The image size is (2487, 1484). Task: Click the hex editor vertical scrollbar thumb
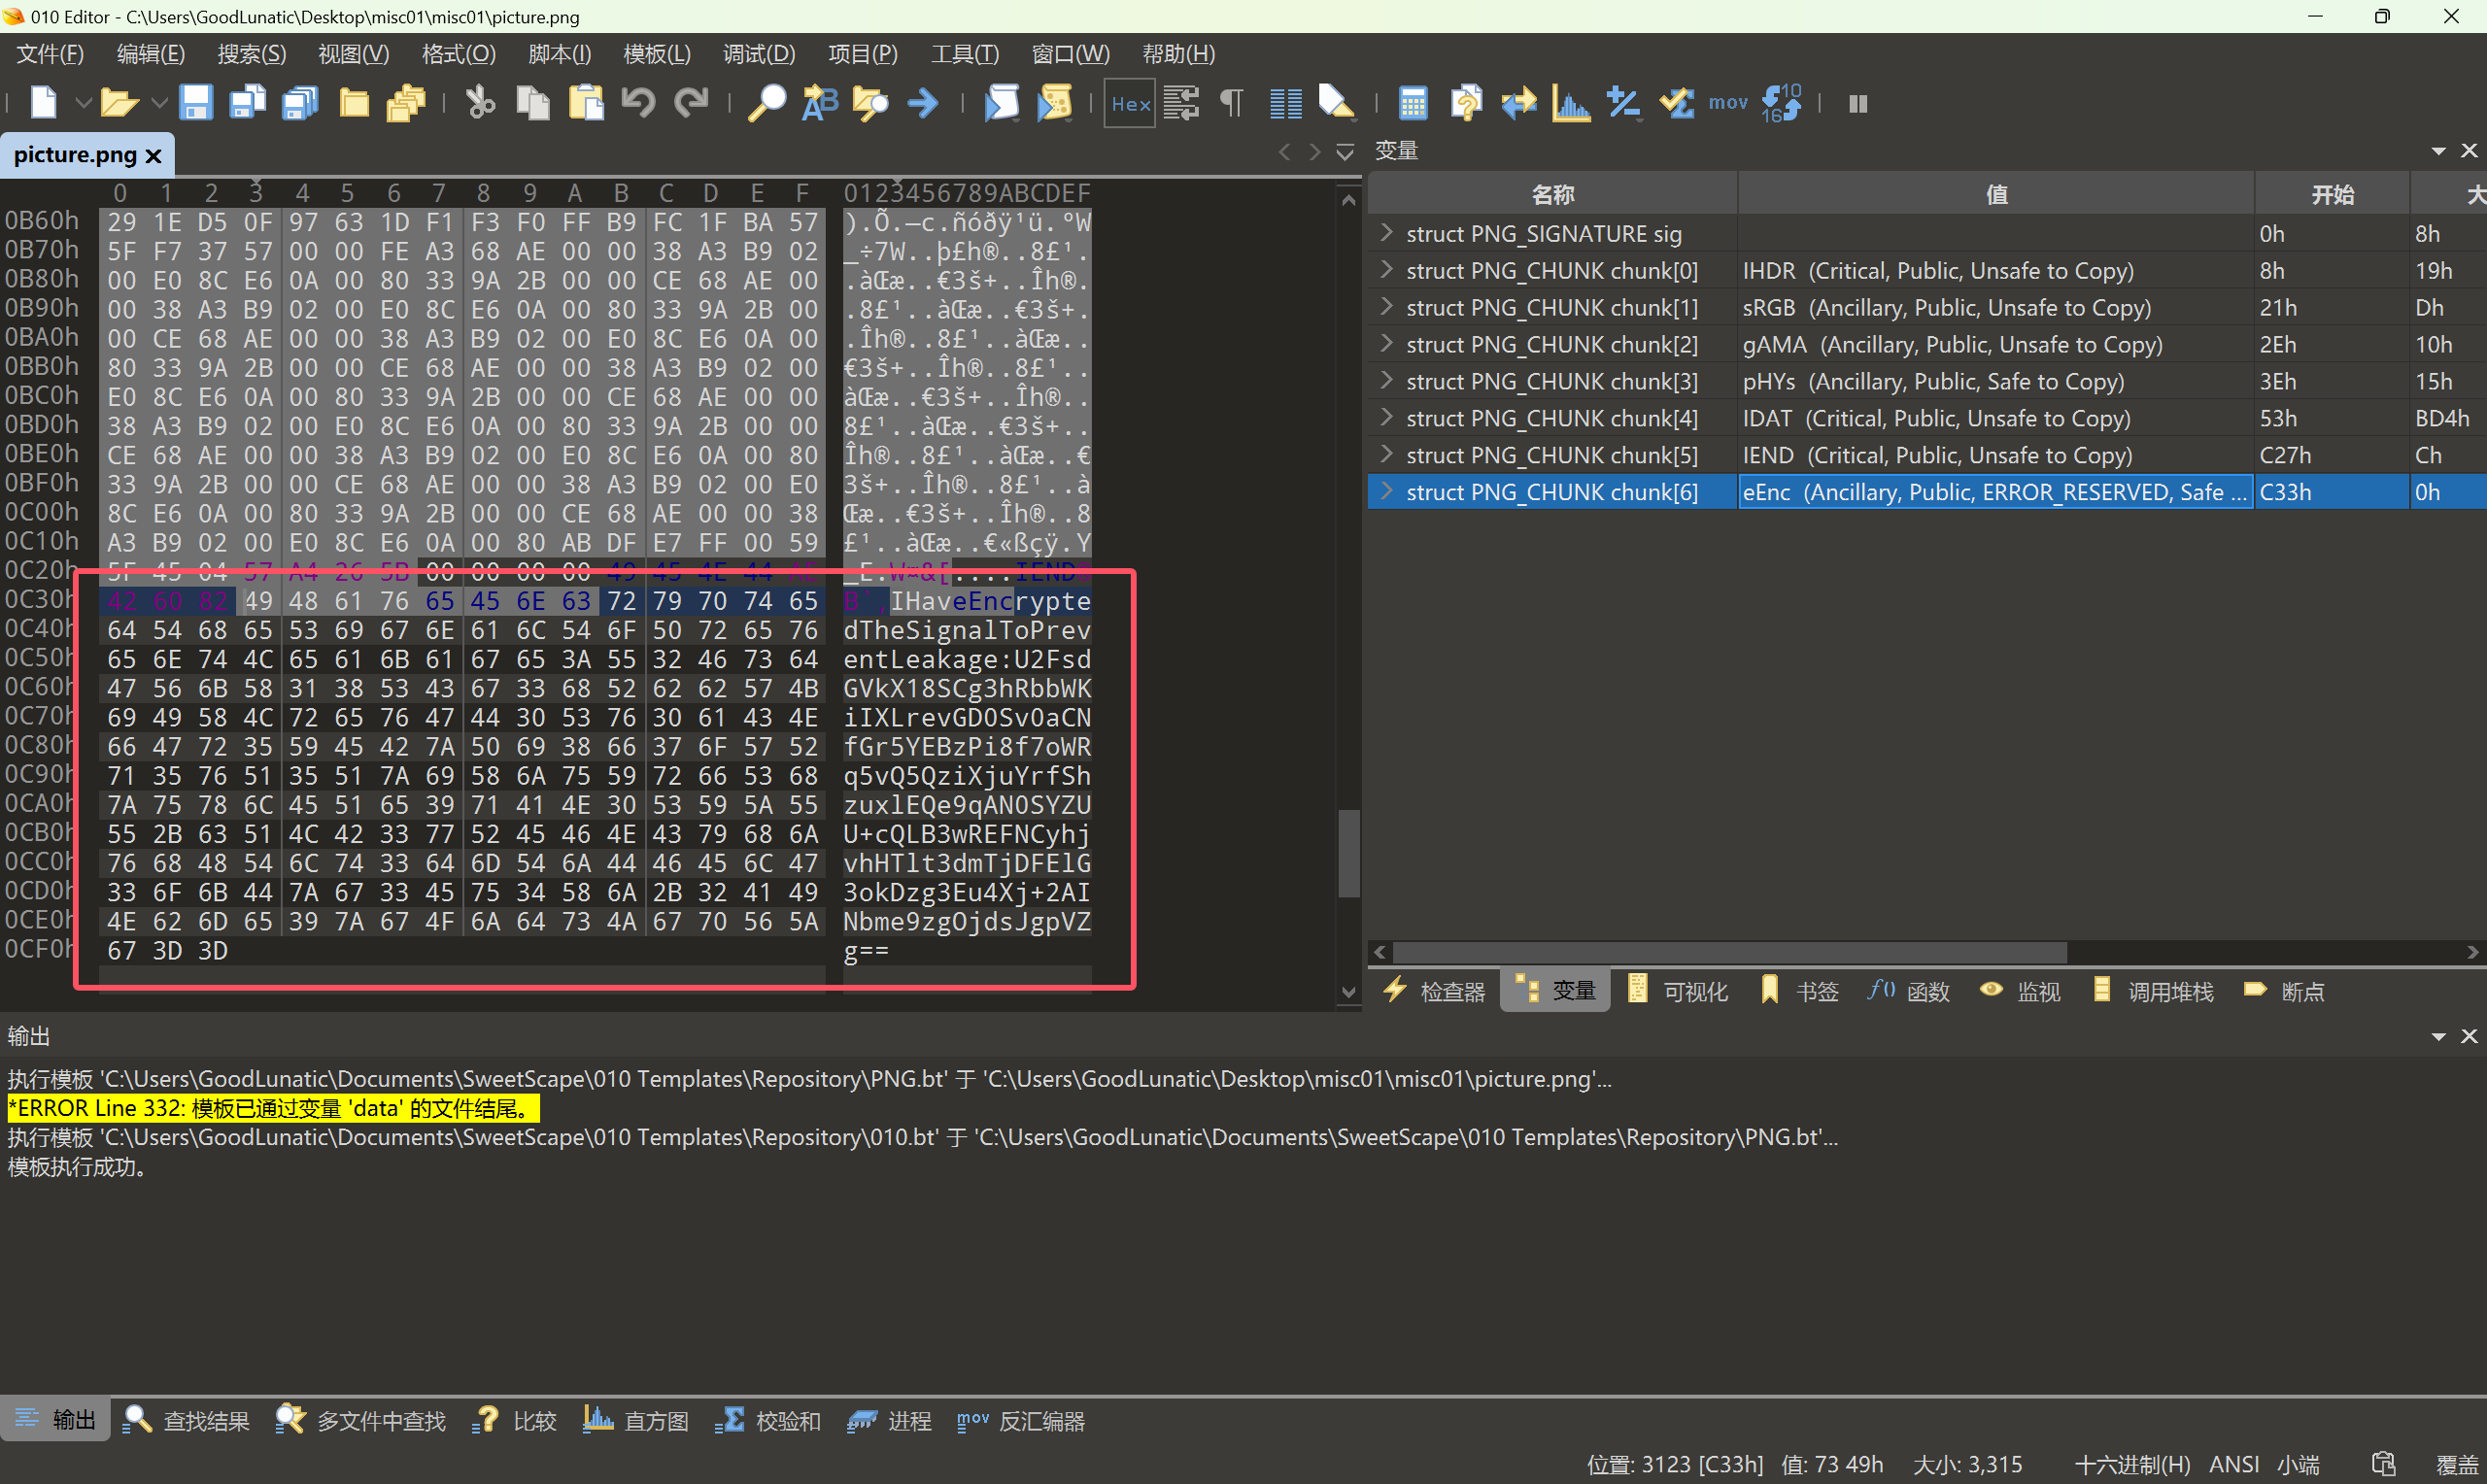coord(1348,852)
